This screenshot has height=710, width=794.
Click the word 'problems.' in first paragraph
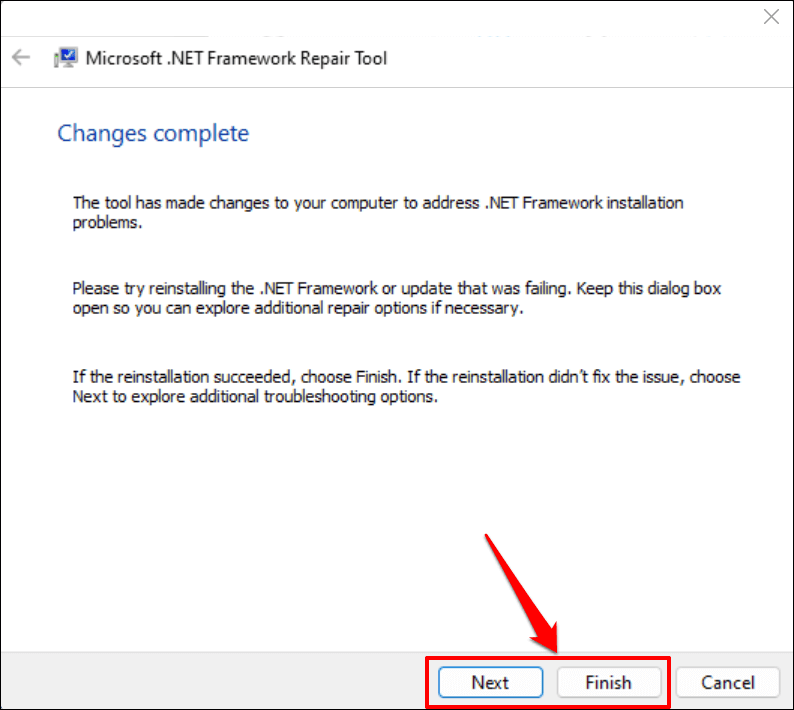[108, 222]
